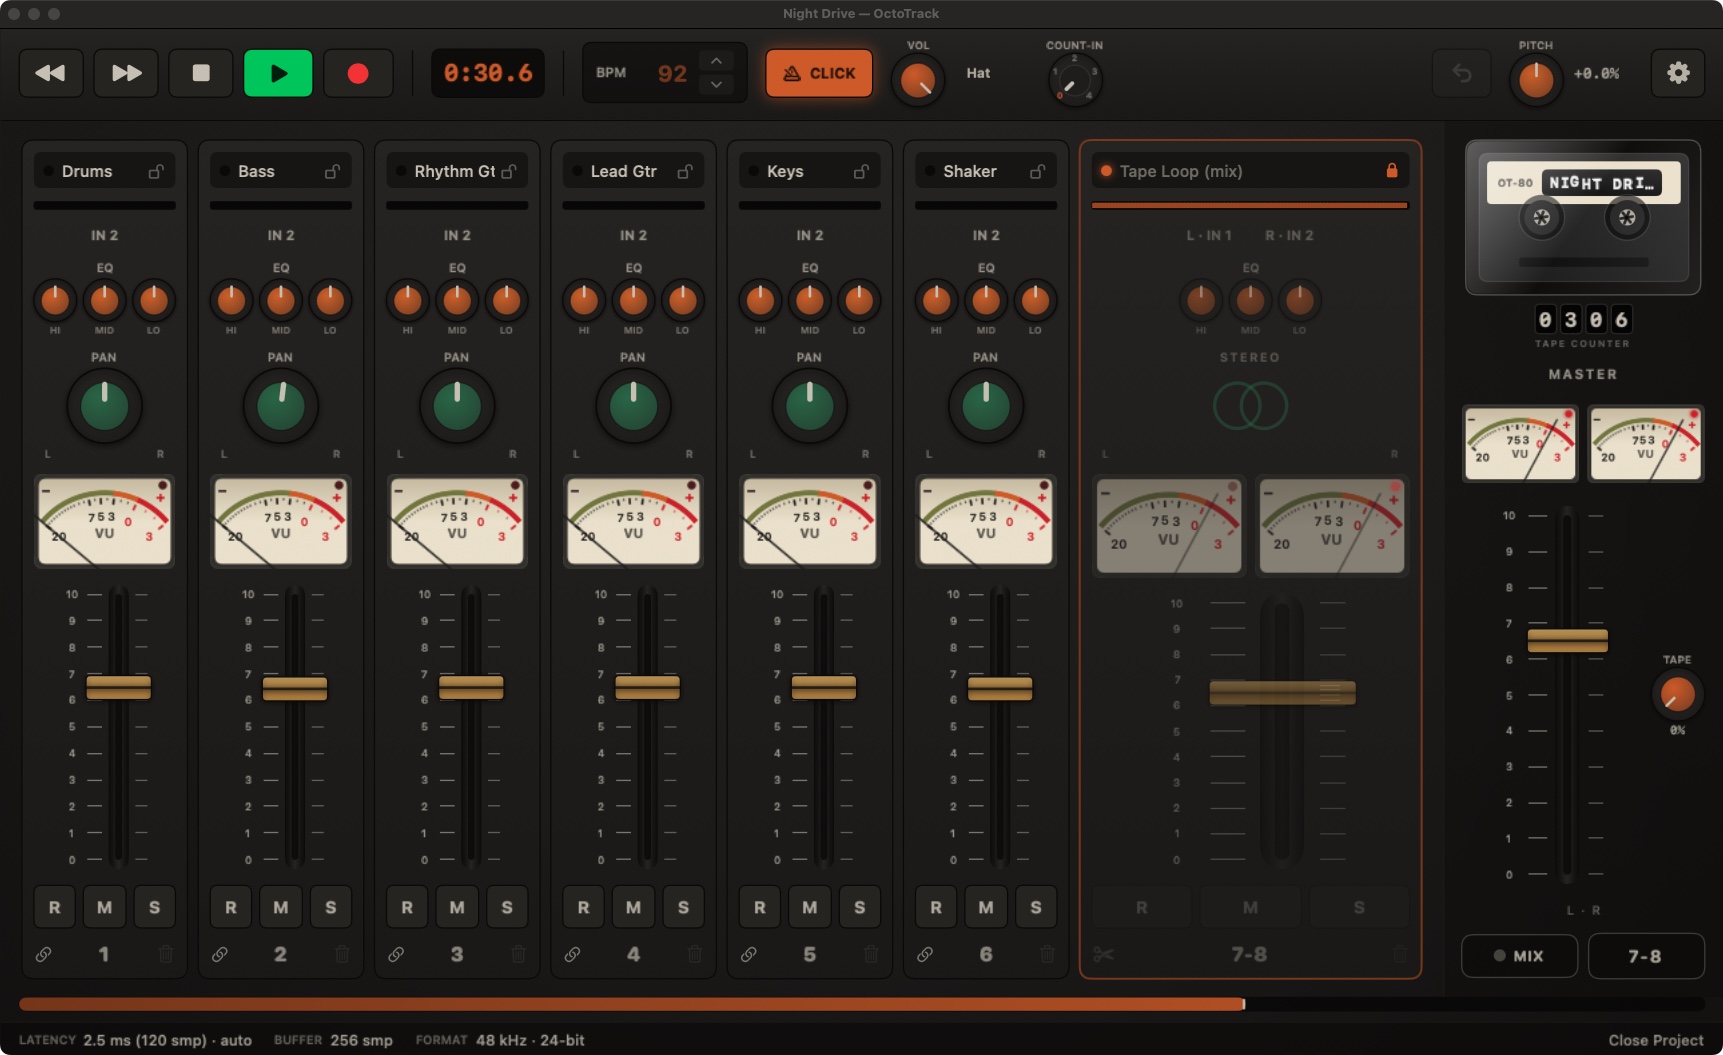
Task: Open the metronome sound selector Hat
Action: [x=978, y=73]
